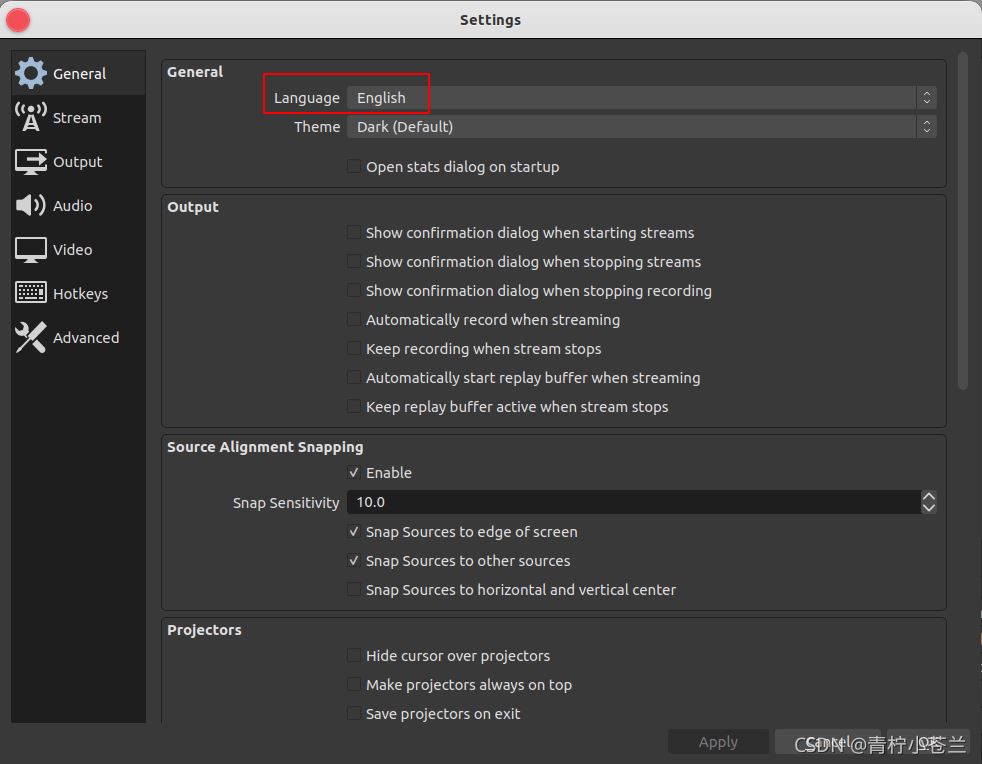Switch to the Advanced settings tab
This screenshot has width=982, height=764.
[87, 337]
